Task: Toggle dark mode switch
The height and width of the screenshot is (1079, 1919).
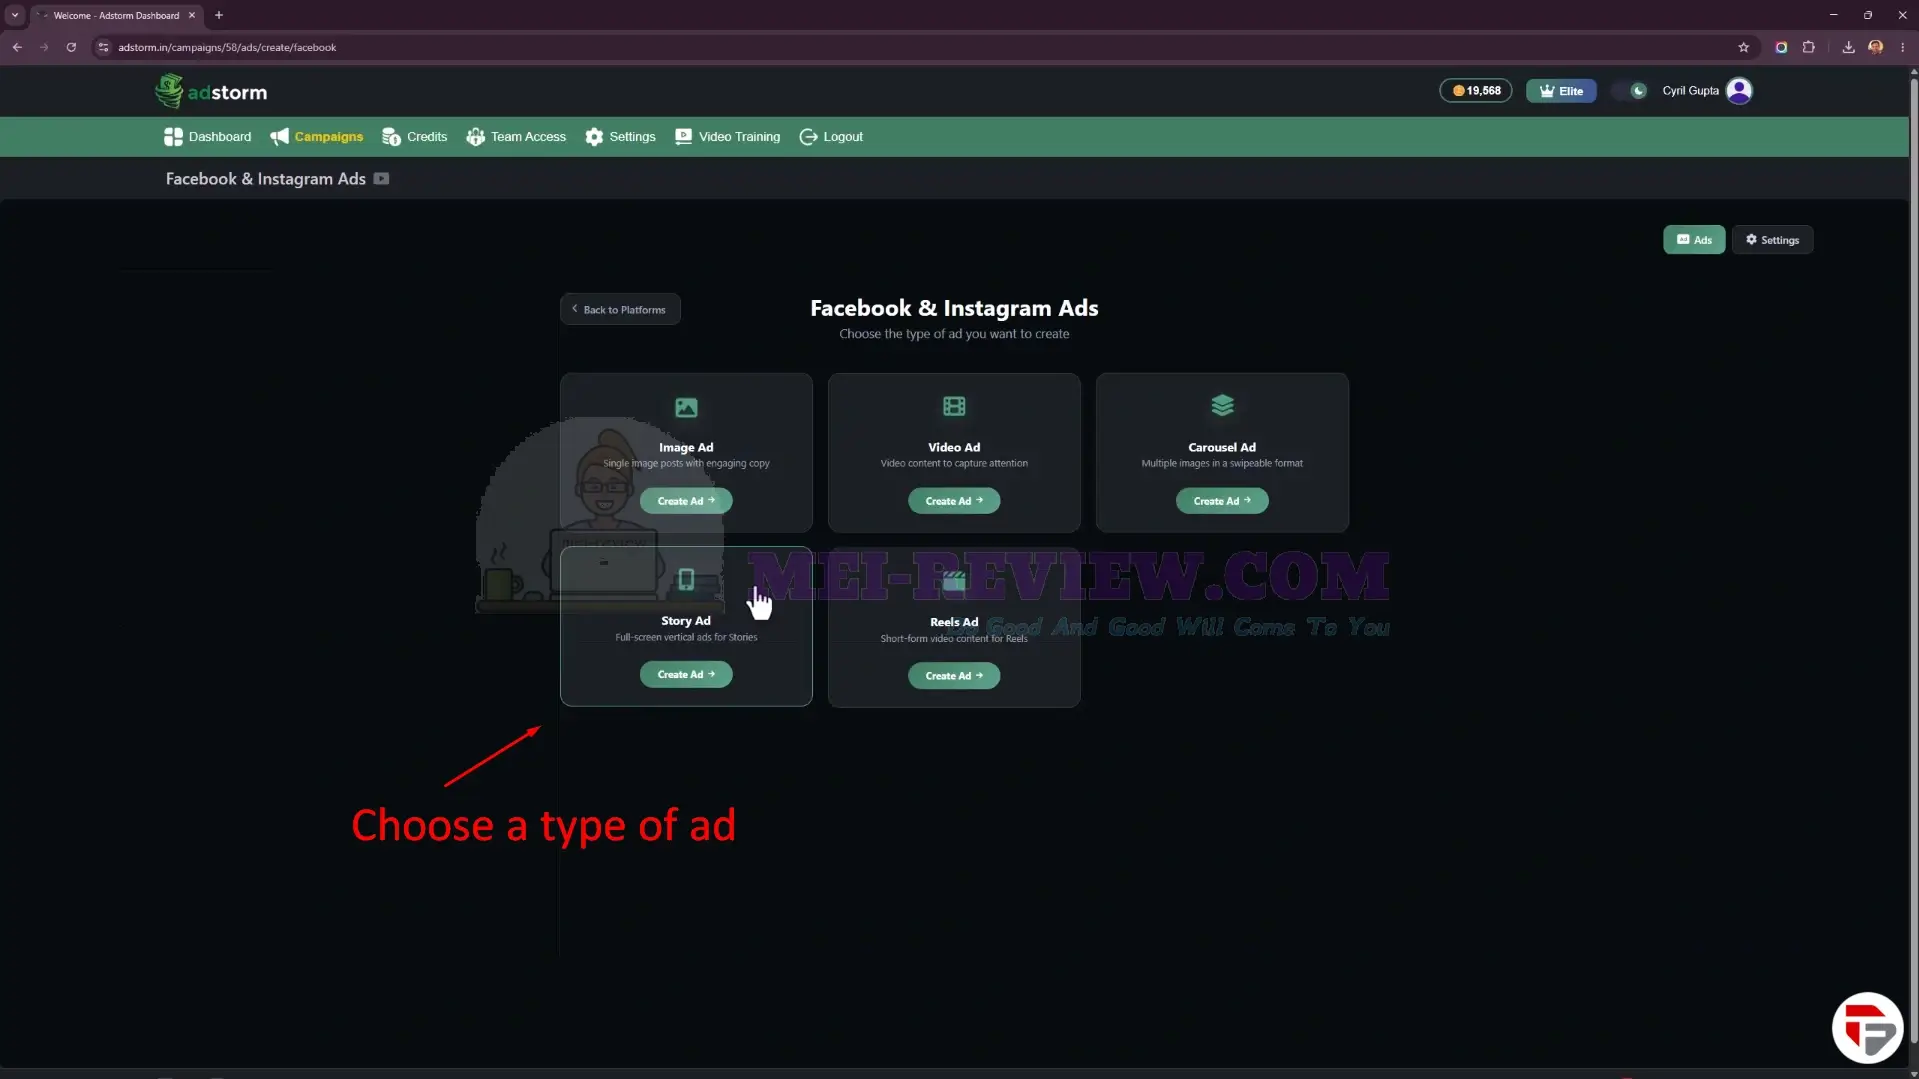Action: [x=1629, y=91]
